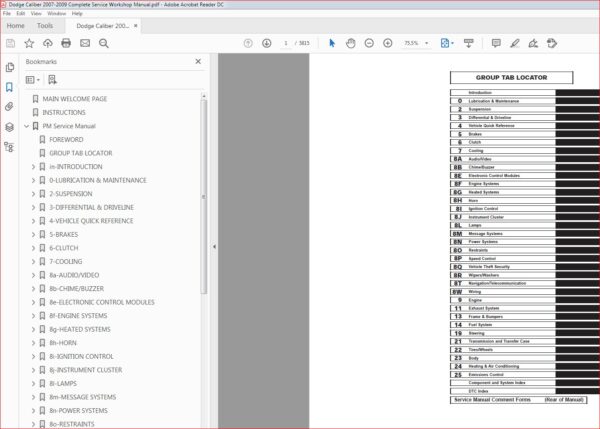The height and width of the screenshot is (429, 600).
Task: Select 8b-CHIME/BUZZER bookmark
Action: [77, 289]
